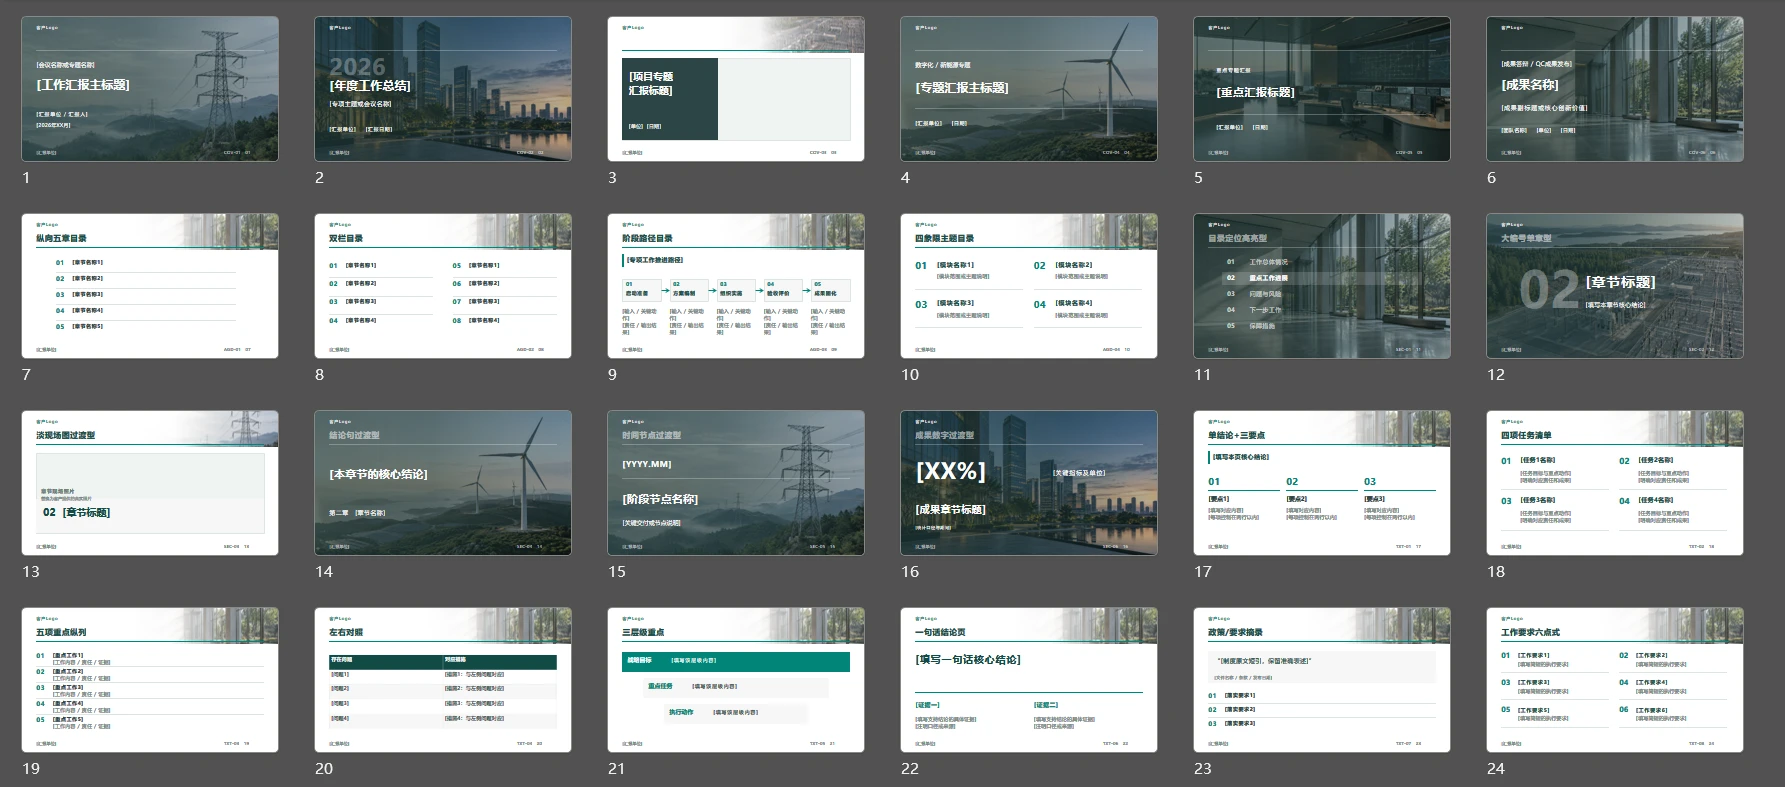Image resolution: width=1785 pixels, height=787 pixels.
Task: Open slide 20 左右对照 table thumbnail
Action: (x=443, y=680)
